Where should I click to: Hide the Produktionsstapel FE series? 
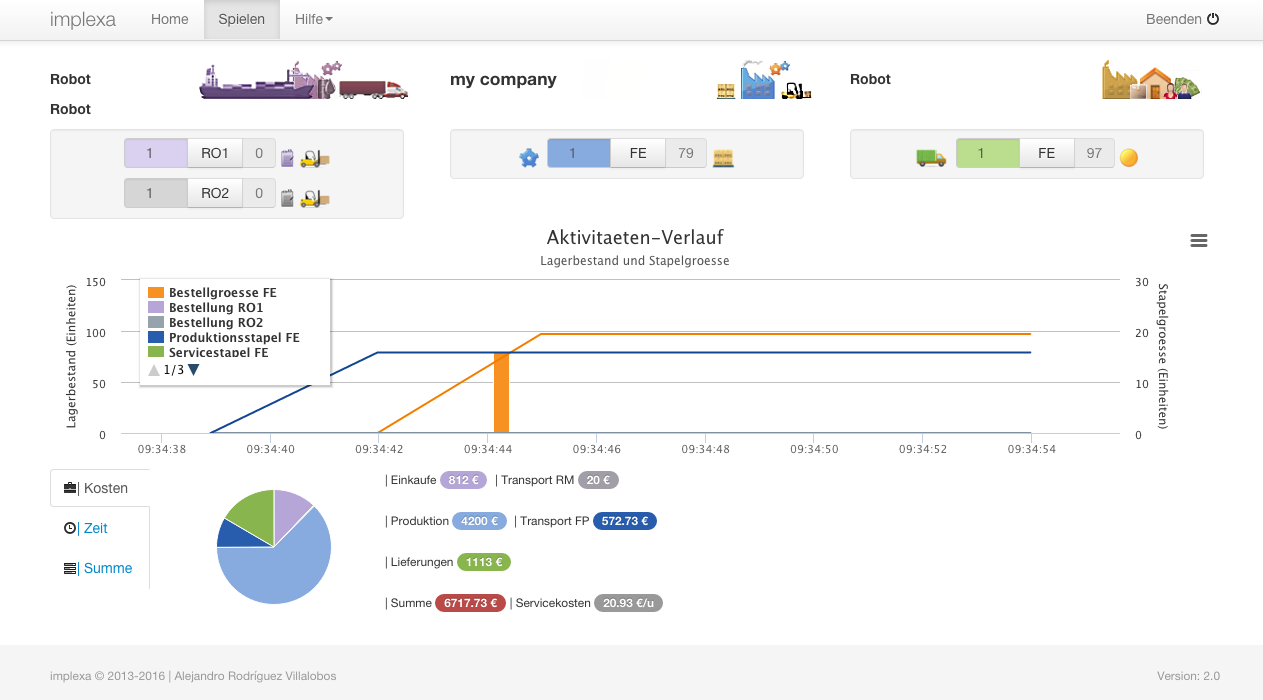click(x=233, y=338)
